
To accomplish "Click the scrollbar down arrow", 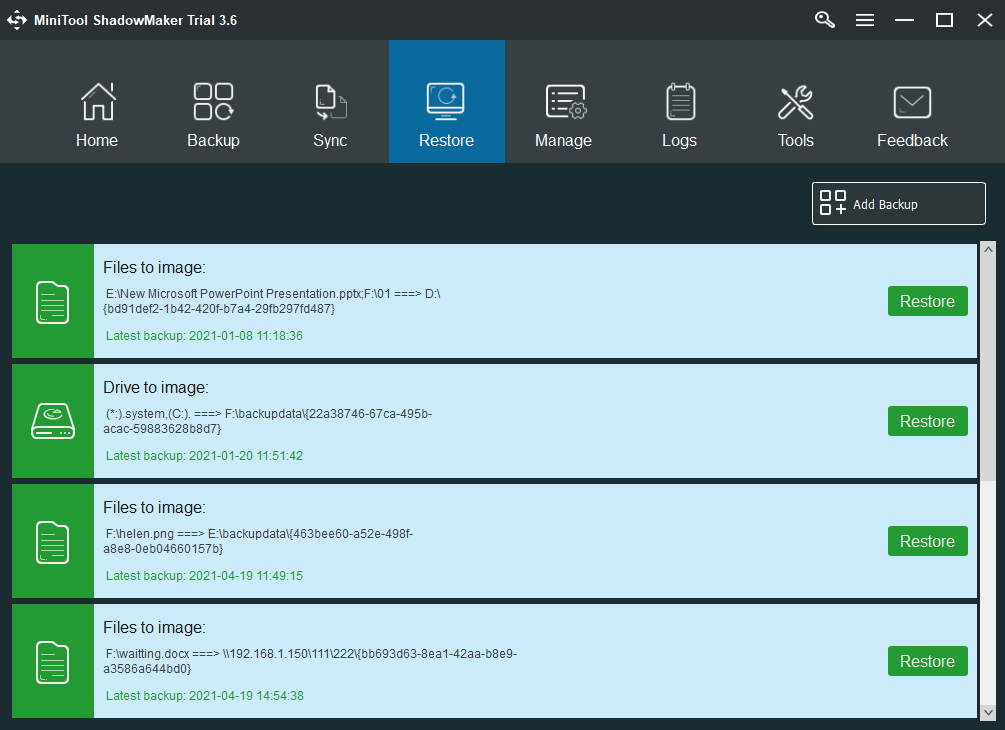I will click(x=988, y=711).
